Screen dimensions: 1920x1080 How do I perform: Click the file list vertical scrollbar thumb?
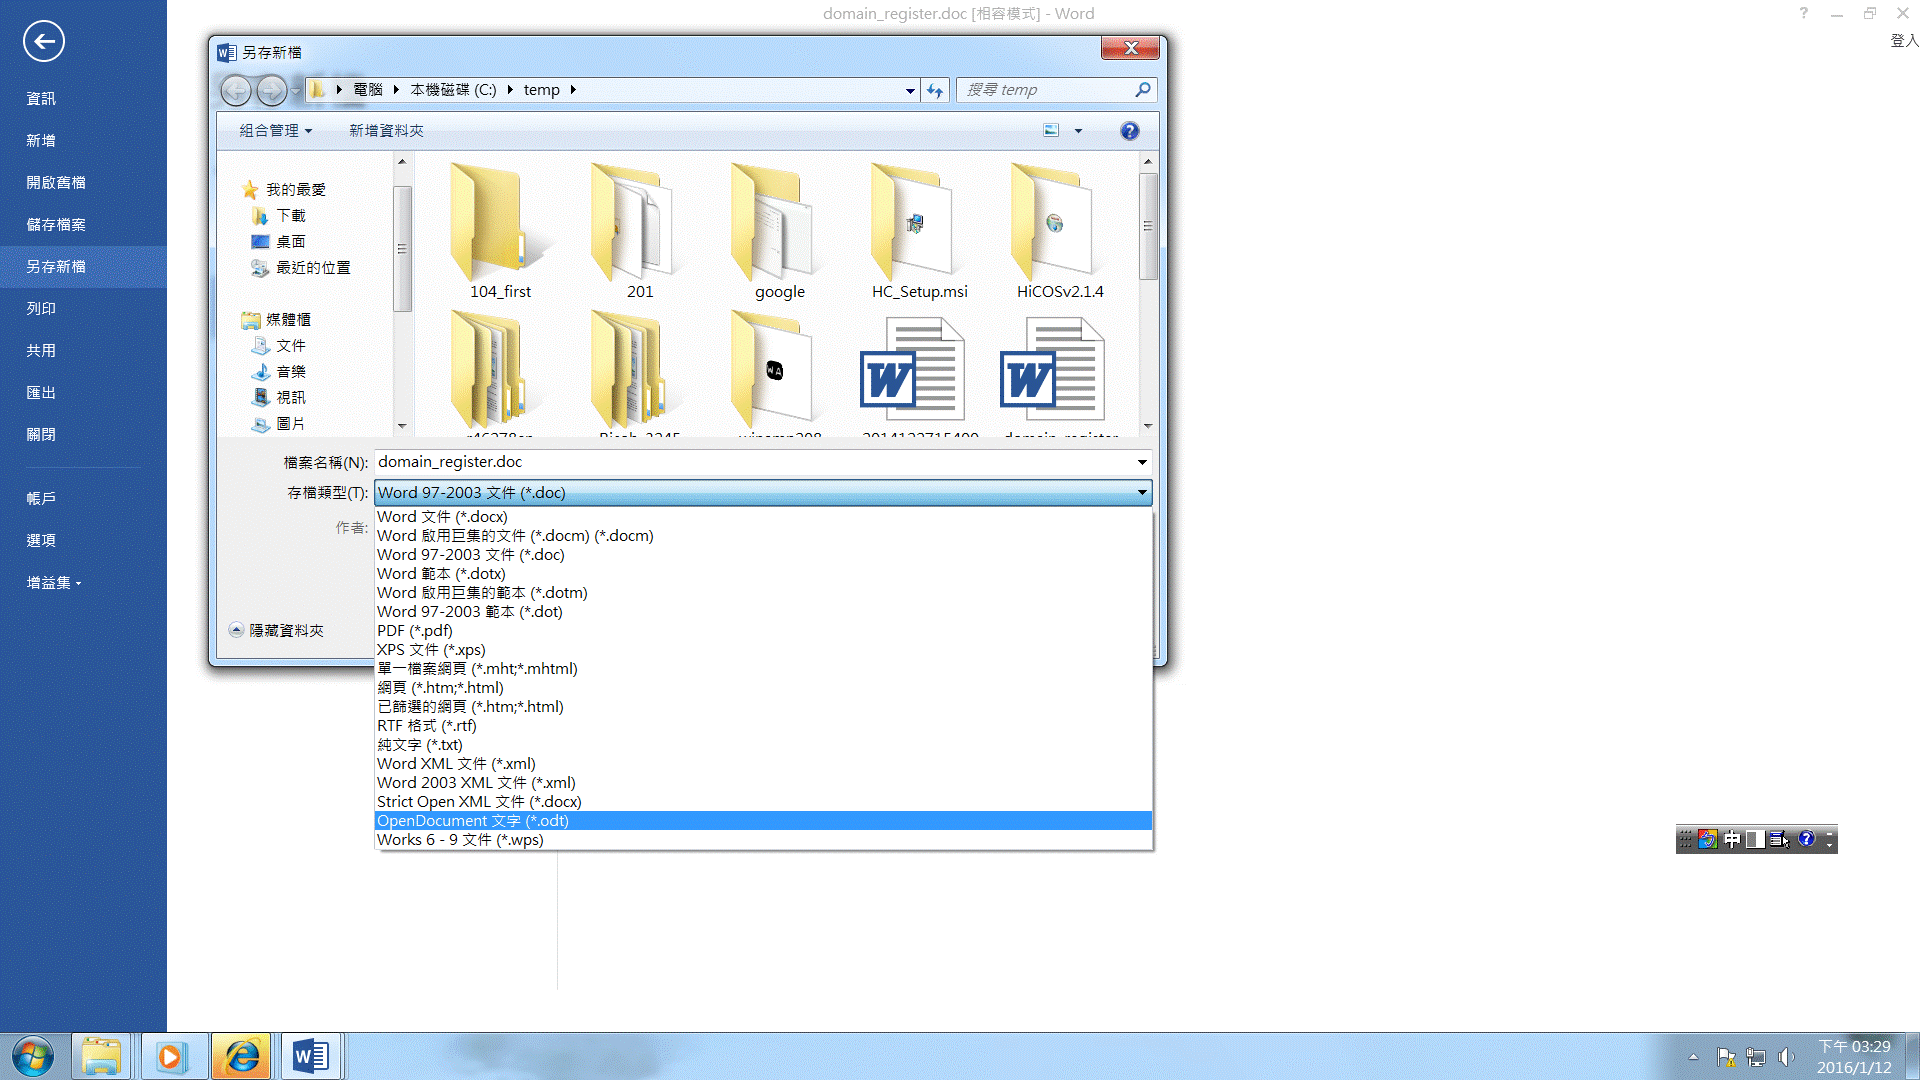1148,226
